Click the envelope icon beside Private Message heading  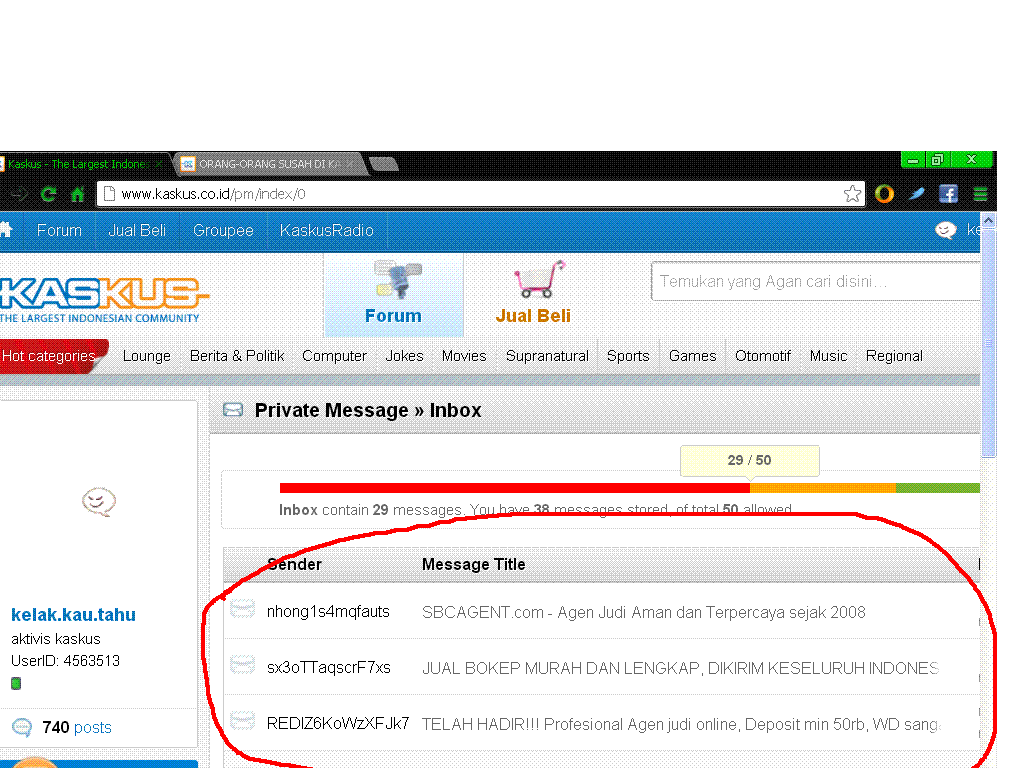point(233,410)
